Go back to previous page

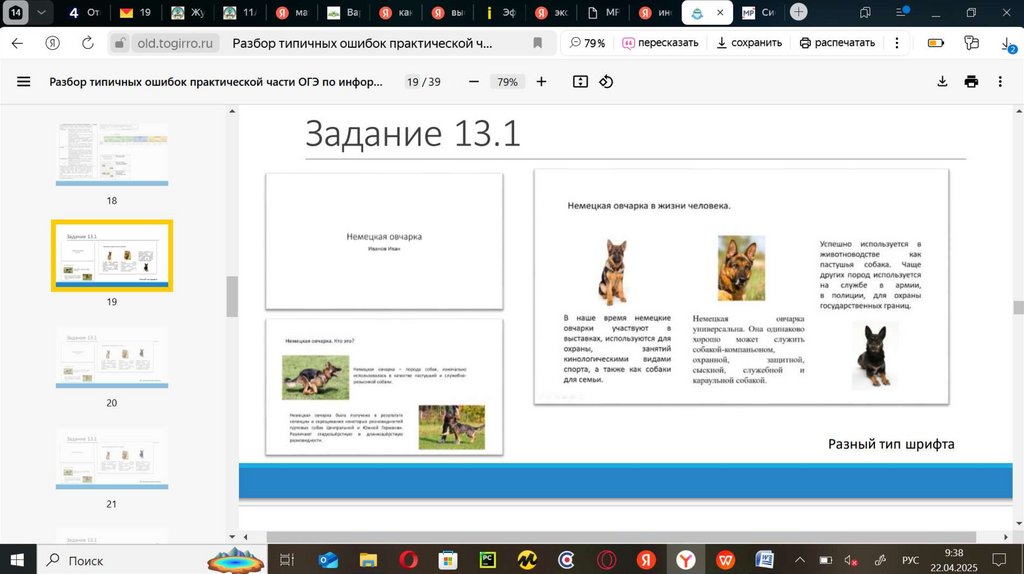click(x=17, y=44)
